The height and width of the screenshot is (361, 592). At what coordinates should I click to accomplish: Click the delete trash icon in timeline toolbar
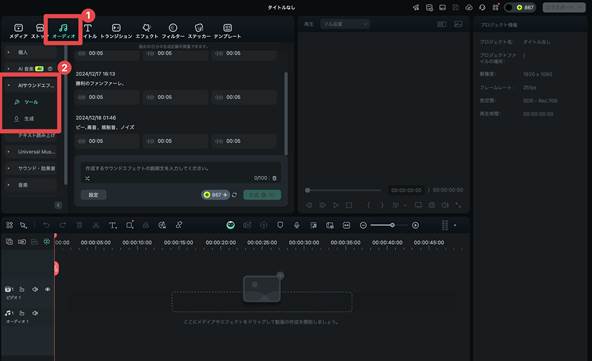coord(79,225)
